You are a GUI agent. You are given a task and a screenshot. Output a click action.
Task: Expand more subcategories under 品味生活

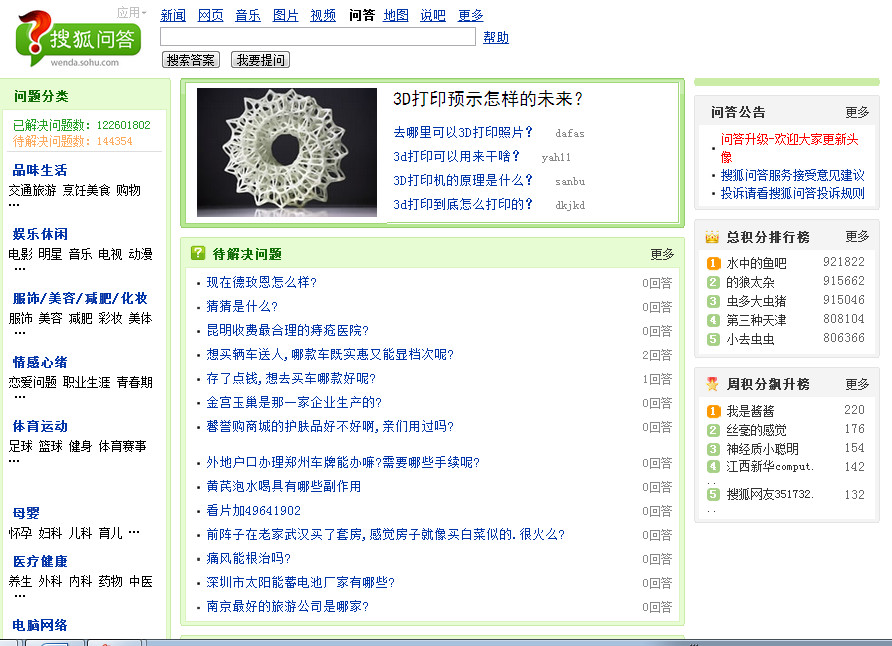(14, 205)
